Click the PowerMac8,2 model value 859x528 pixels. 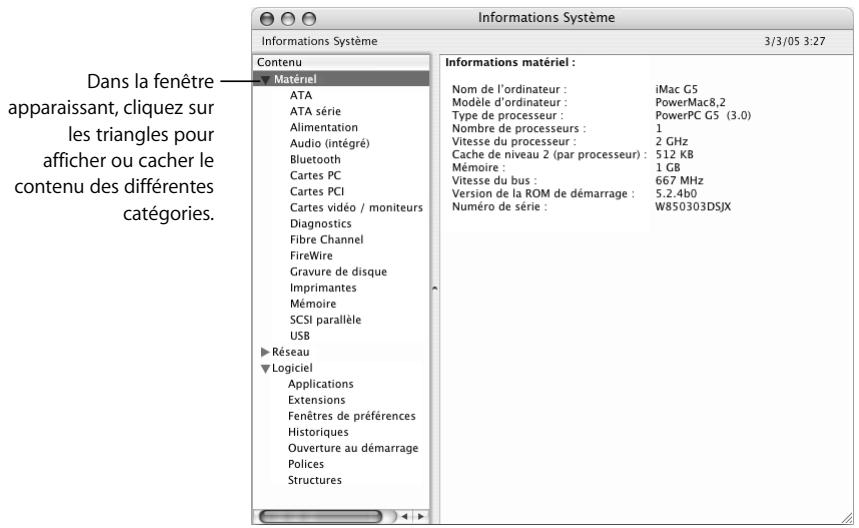(x=690, y=102)
